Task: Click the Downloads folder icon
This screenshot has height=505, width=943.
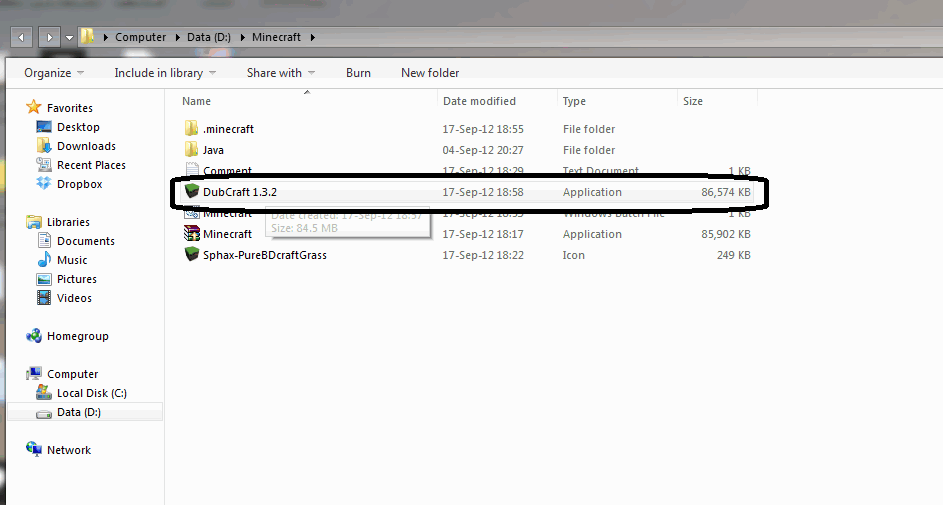Action: [44, 145]
